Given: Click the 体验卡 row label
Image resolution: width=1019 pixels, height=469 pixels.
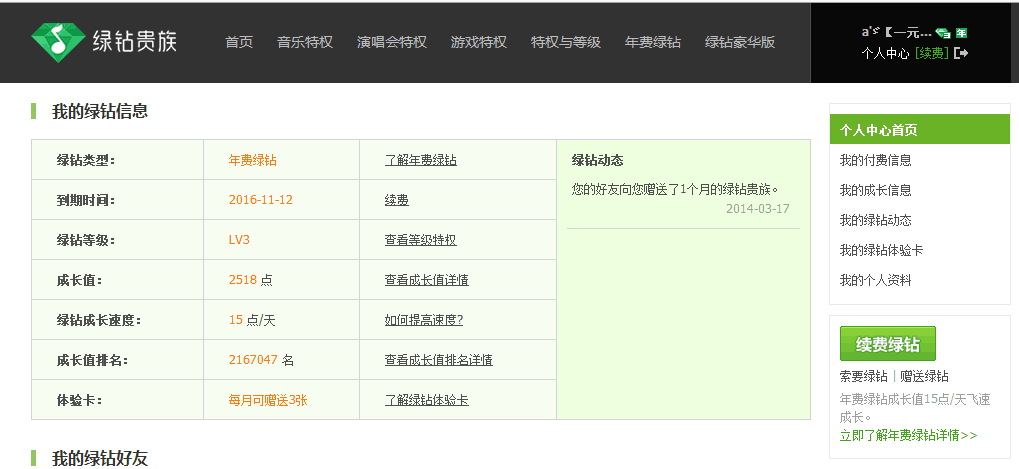Looking at the screenshot, I should (80, 400).
